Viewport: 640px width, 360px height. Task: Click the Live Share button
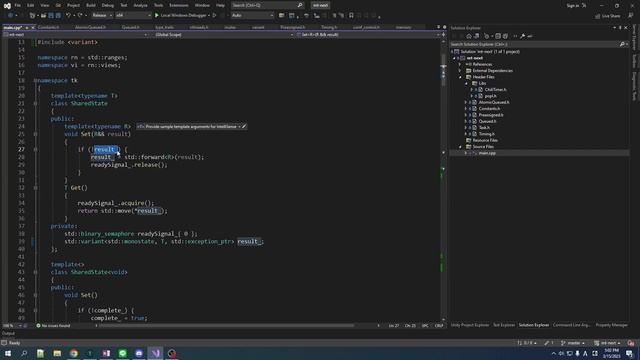(607, 16)
